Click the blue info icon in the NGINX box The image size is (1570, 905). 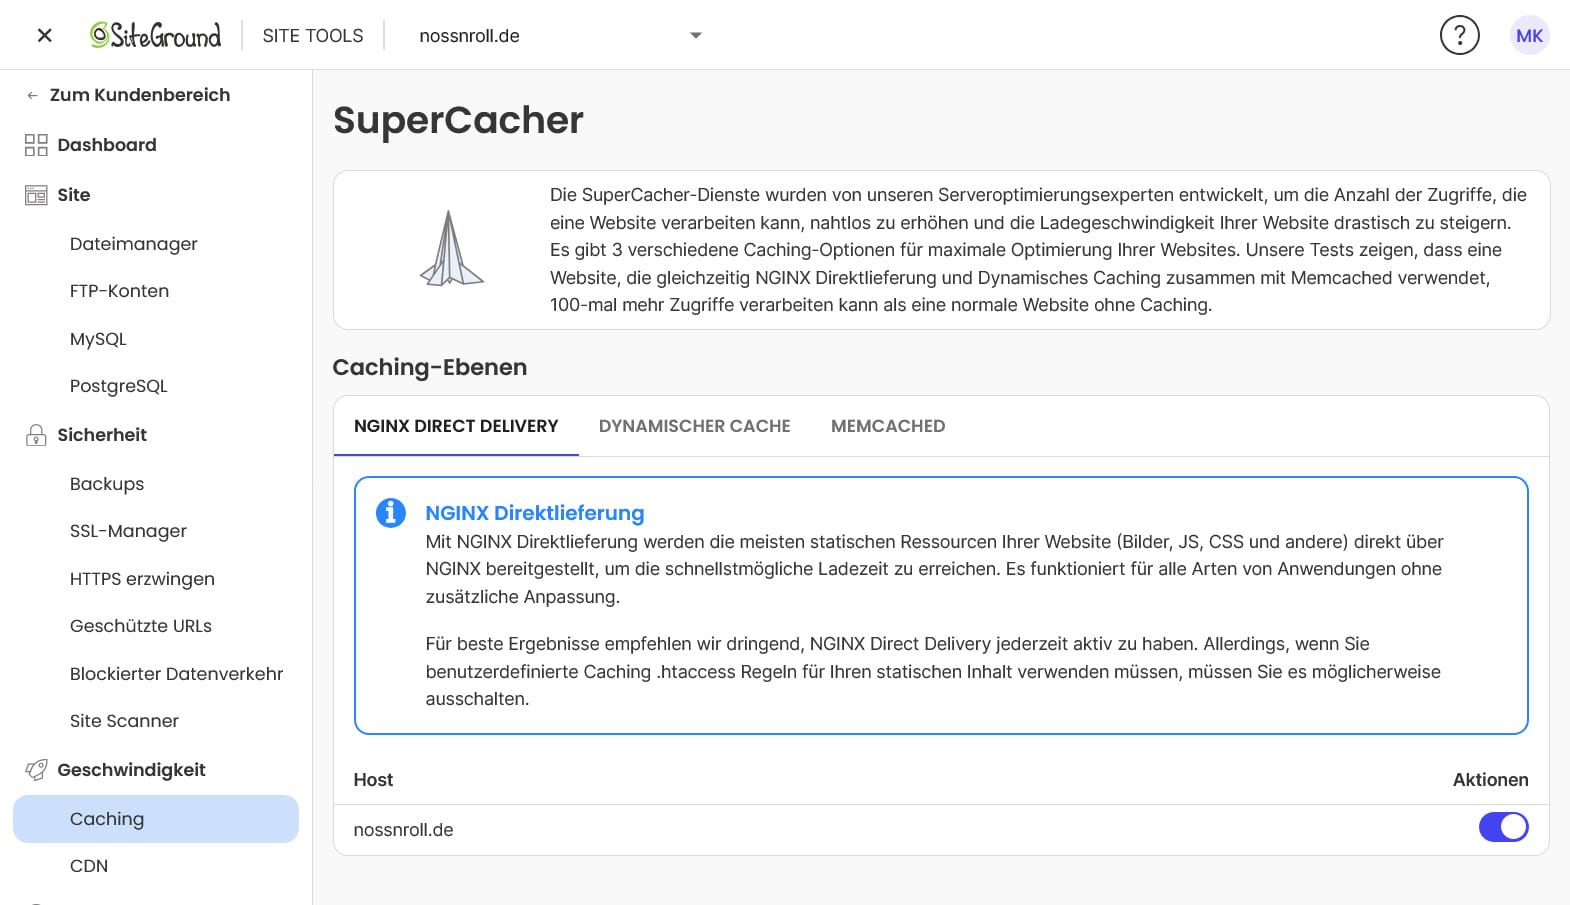point(390,513)
